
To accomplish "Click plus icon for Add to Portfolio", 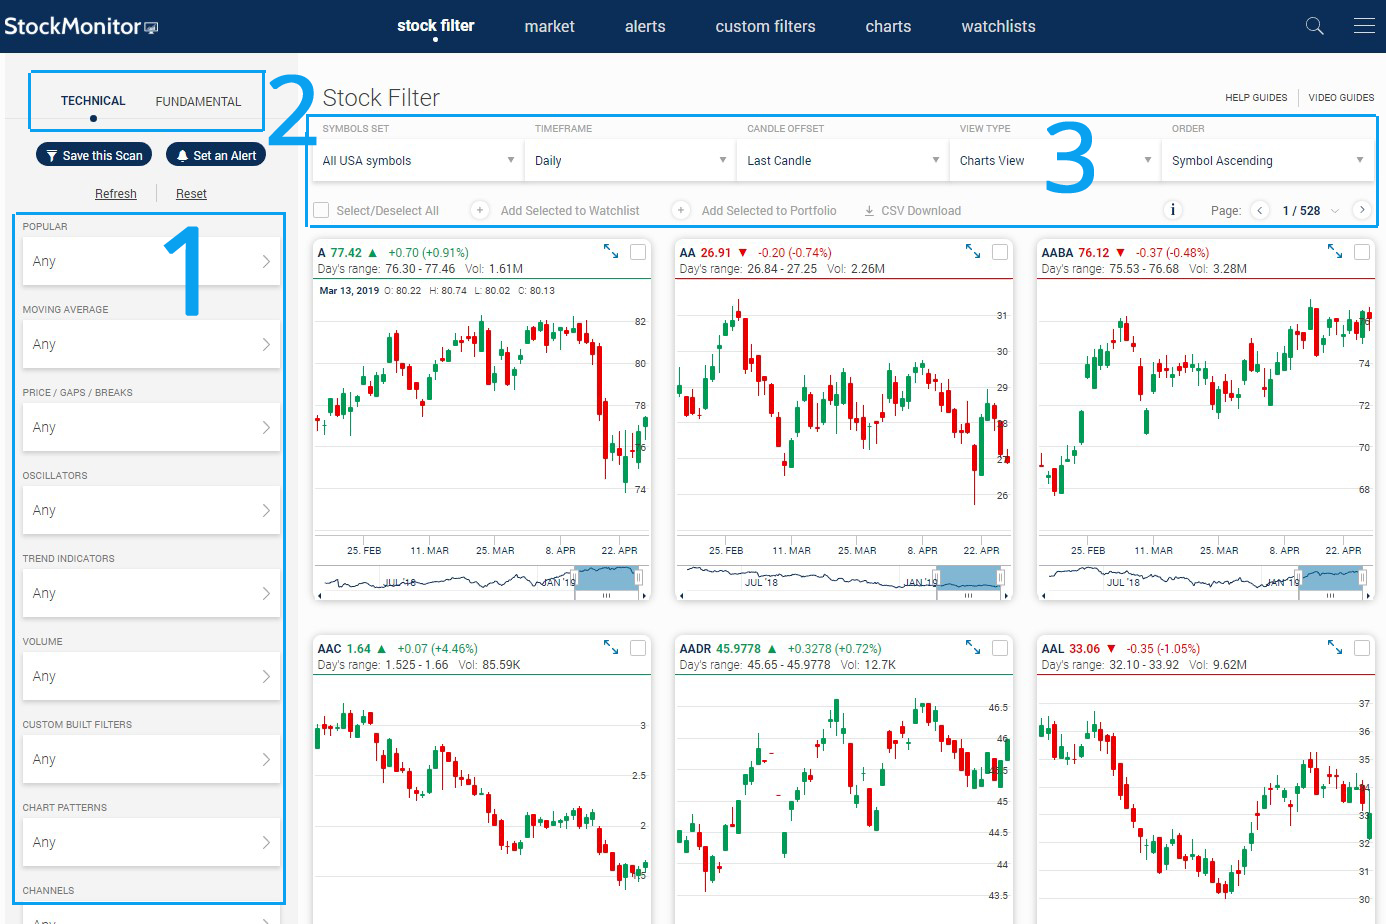I will click(x=681, y=210).
